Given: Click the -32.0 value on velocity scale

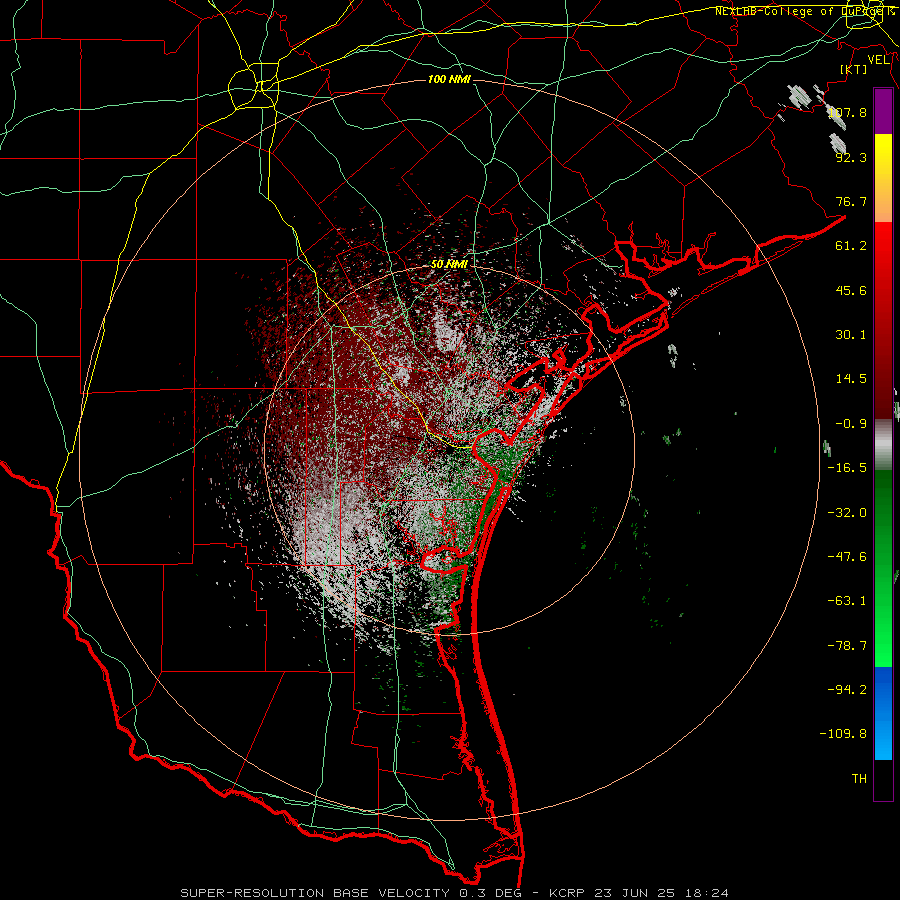Looking at the screenshot, I should point(847,513).
